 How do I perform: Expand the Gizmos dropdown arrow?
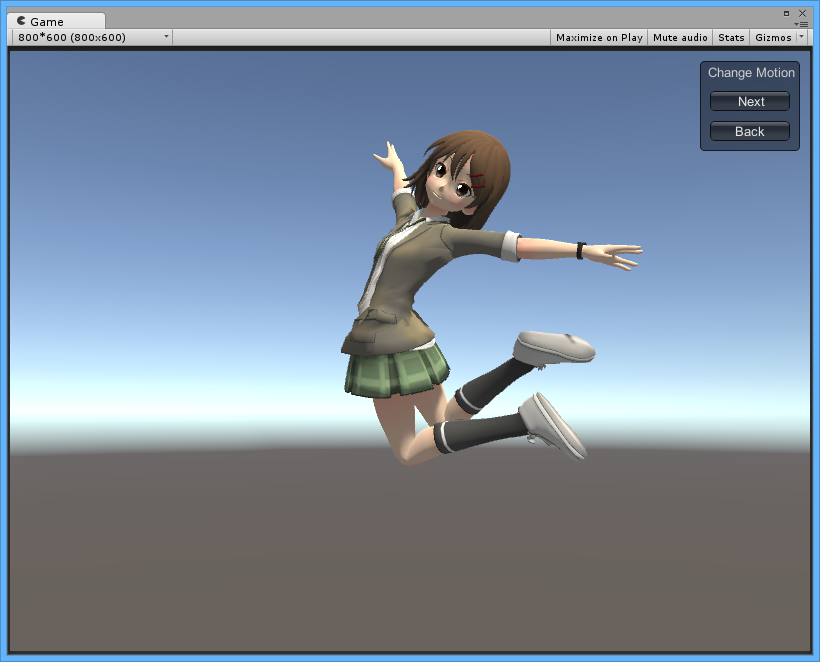point(802,37)
